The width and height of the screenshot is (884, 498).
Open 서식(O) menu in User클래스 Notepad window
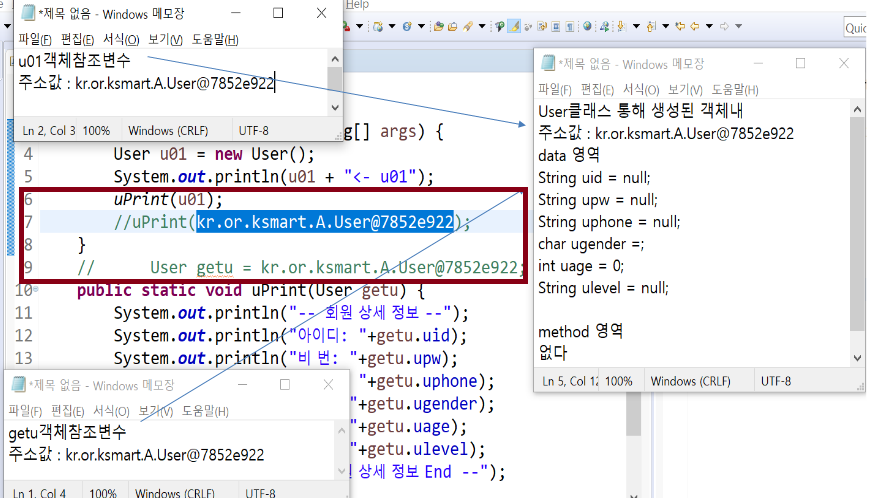[x=641, y=90]
